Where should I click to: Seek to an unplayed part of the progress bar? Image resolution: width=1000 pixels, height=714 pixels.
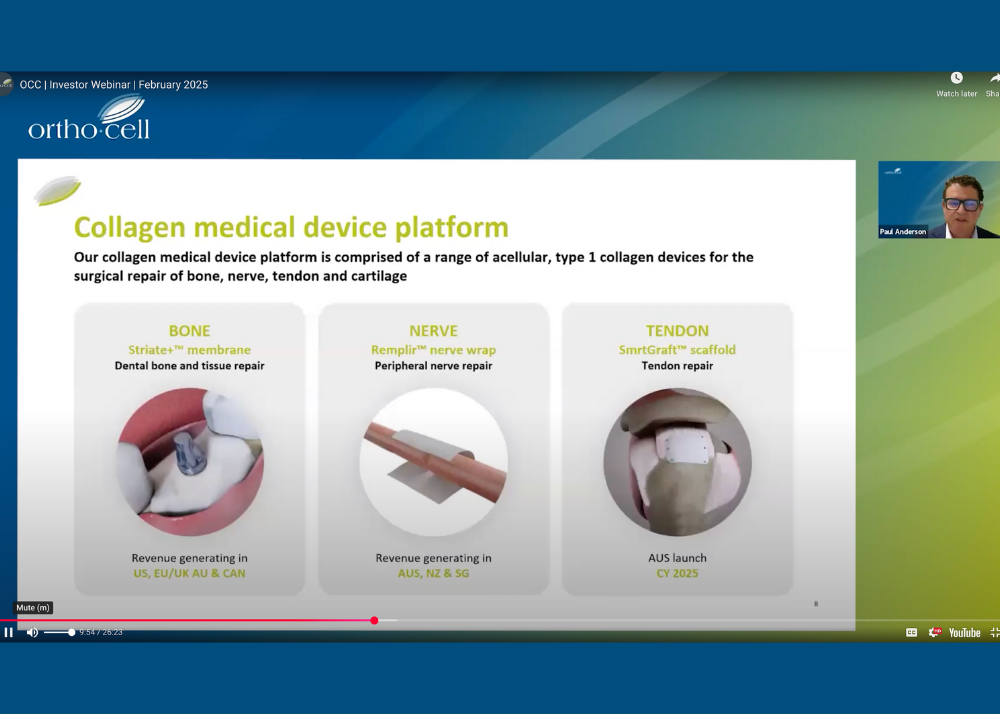click(650, 620)
